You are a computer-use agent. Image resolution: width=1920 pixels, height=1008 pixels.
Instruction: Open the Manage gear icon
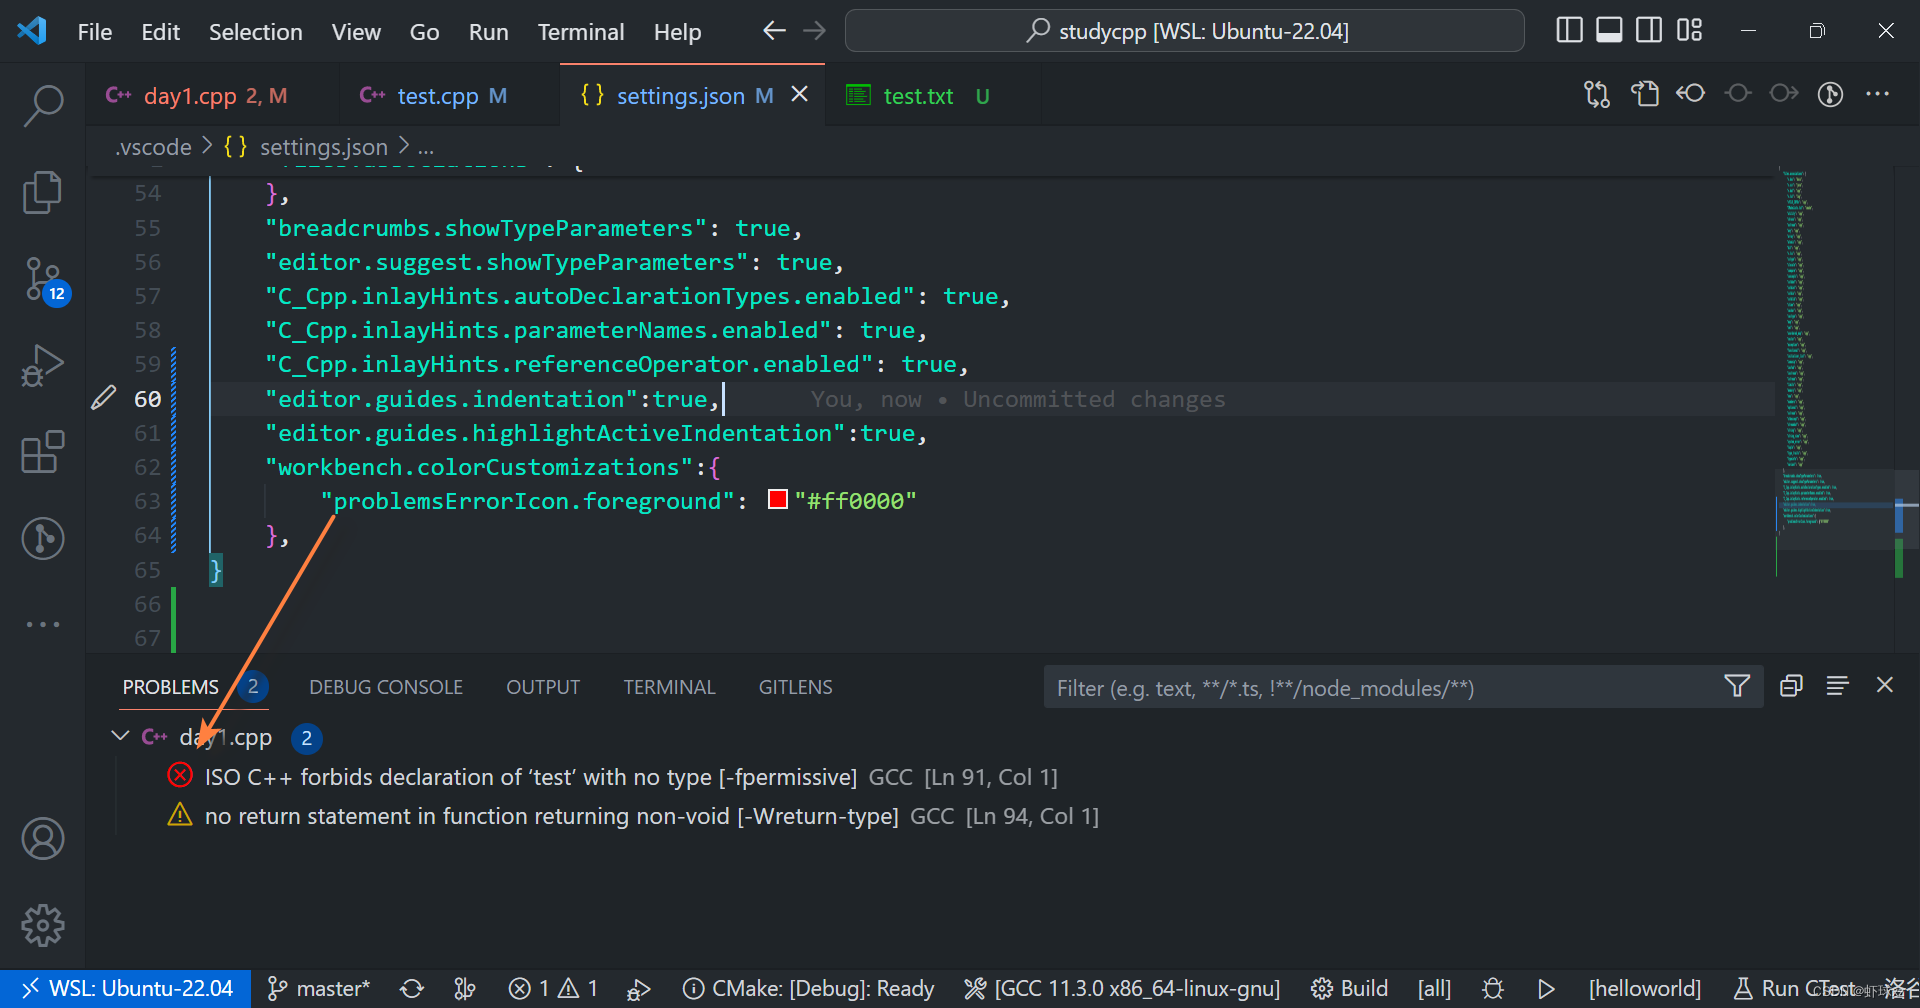[x=43, y=925]
